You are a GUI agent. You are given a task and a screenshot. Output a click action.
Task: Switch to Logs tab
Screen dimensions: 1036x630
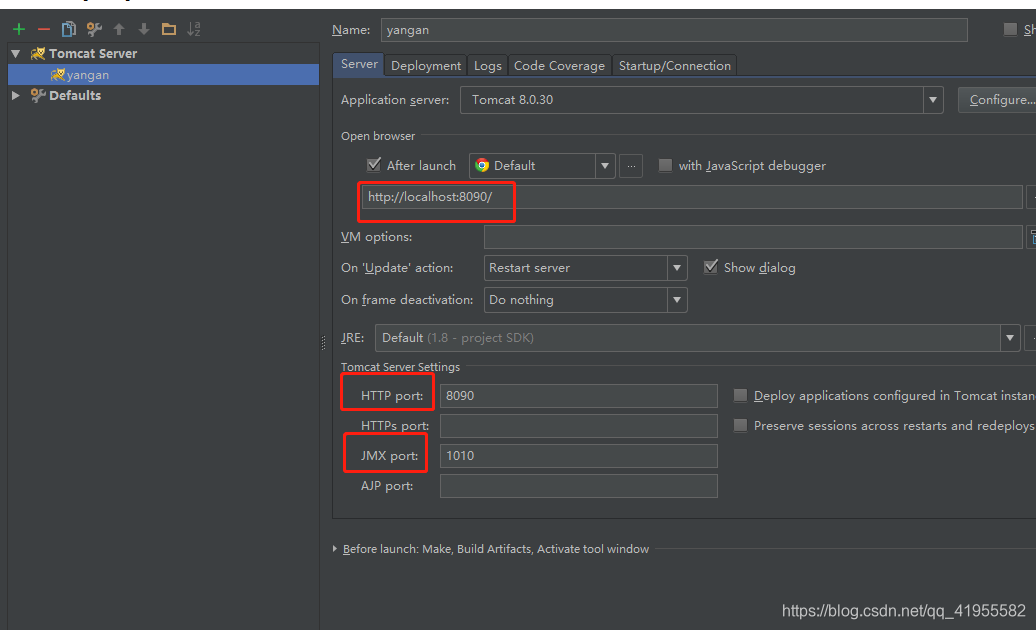[488, 65]
